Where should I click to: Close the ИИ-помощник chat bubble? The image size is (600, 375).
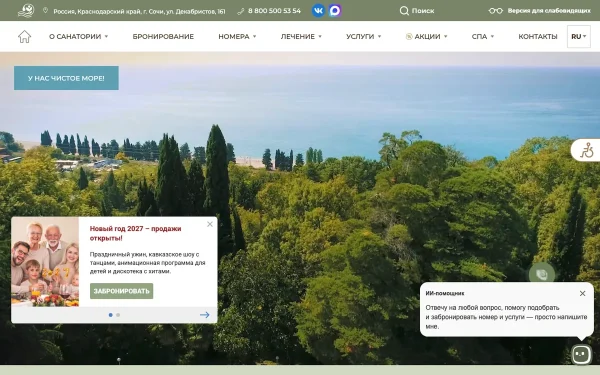[x=582, y=293]
